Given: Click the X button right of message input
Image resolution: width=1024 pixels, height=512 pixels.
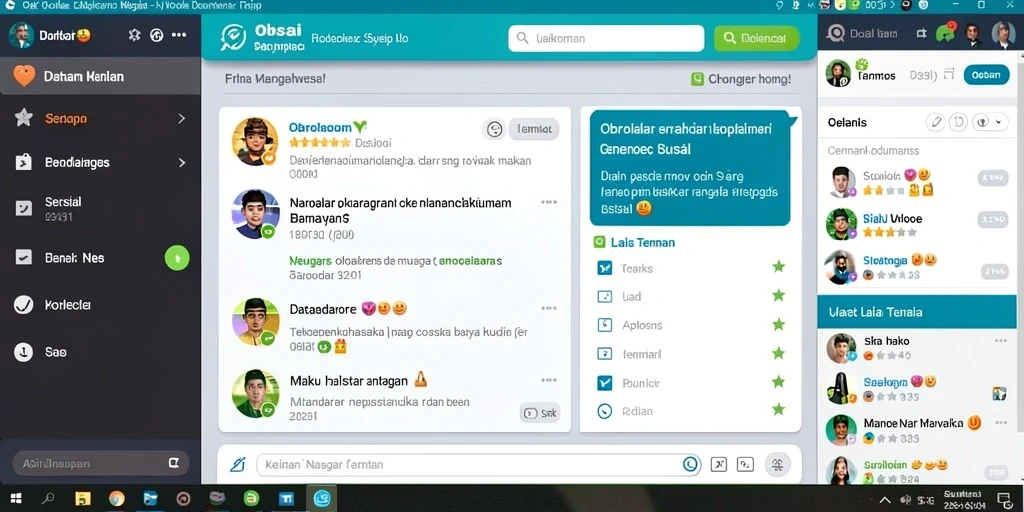Looking at the screenshot, I should (x=718, y=464).
